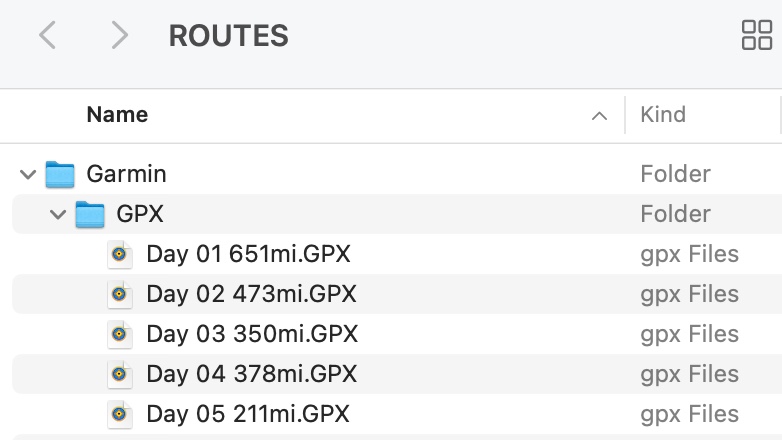
Task: Click the Garmin folder icon
Action: [60, 174]
